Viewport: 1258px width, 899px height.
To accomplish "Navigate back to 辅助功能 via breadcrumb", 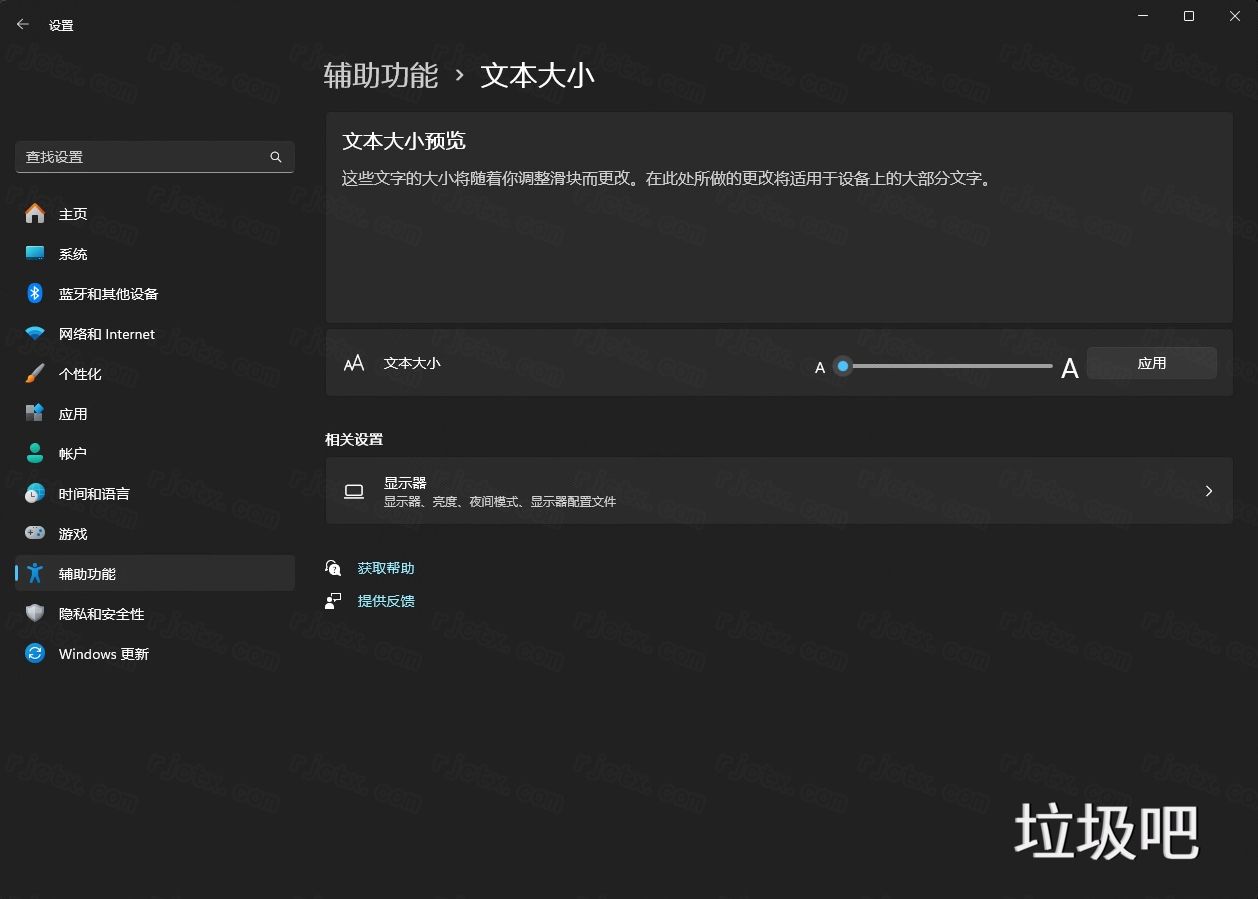I will click(381, 75).
